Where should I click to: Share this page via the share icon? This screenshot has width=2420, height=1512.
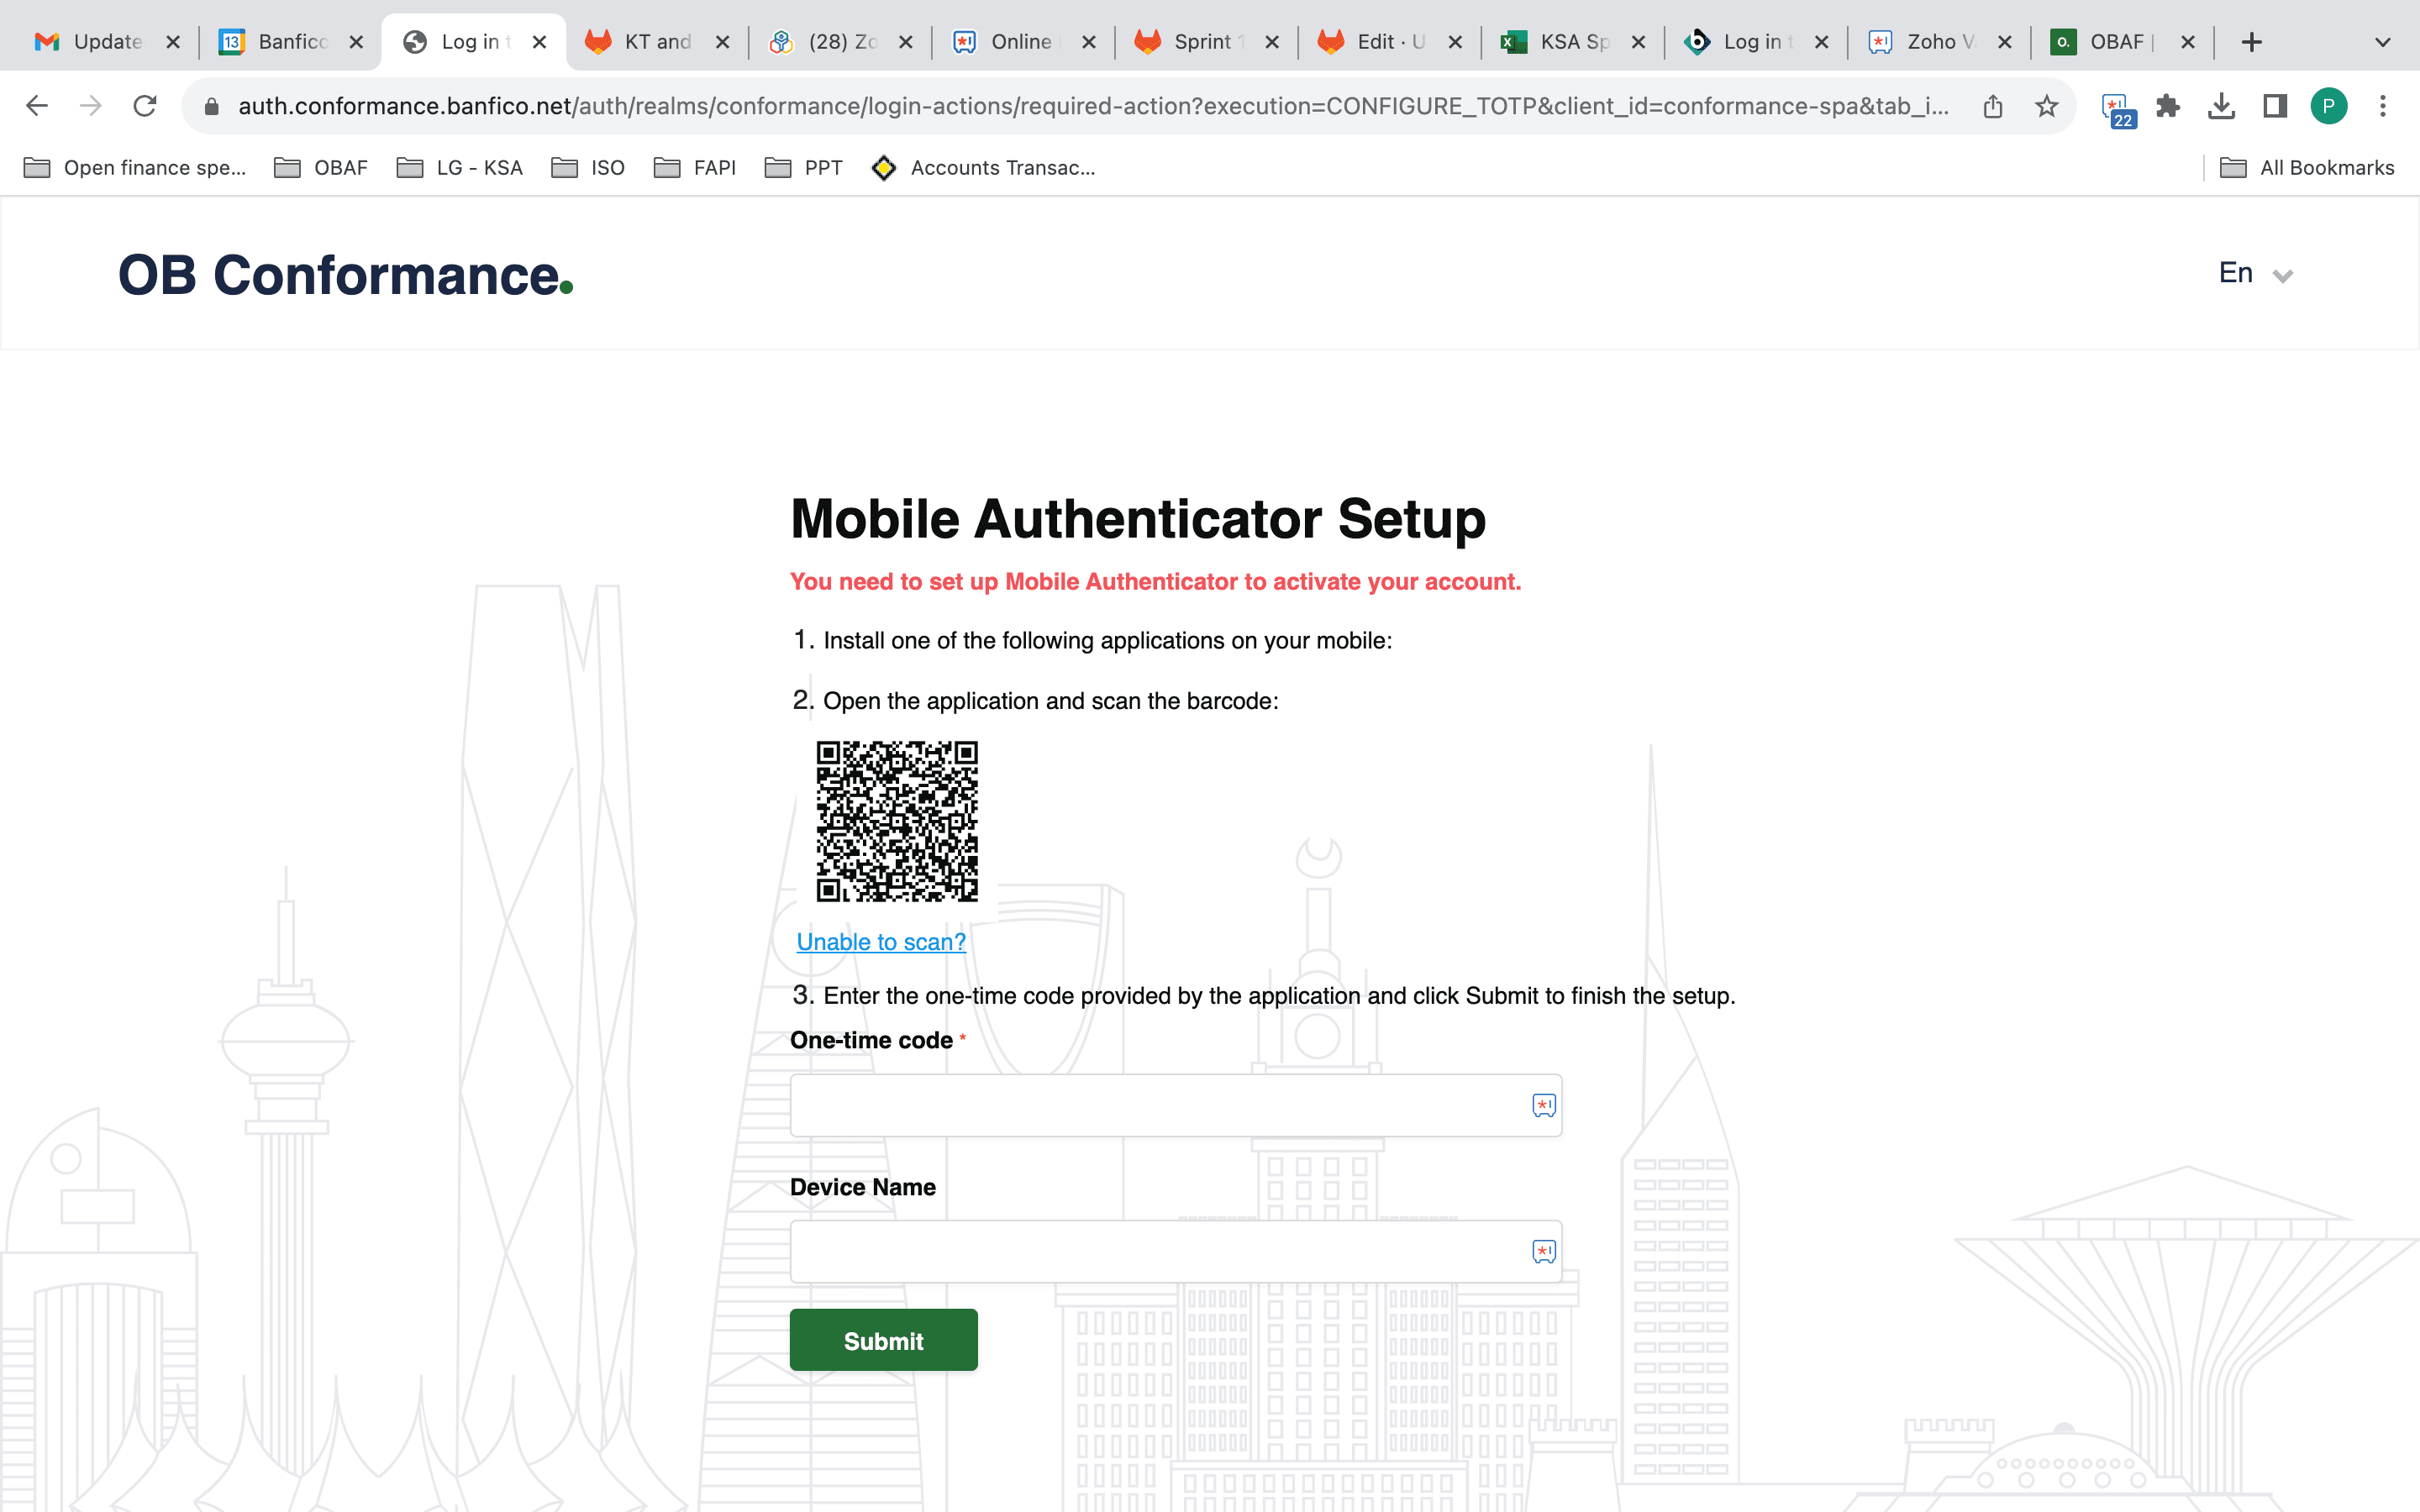1993,106
